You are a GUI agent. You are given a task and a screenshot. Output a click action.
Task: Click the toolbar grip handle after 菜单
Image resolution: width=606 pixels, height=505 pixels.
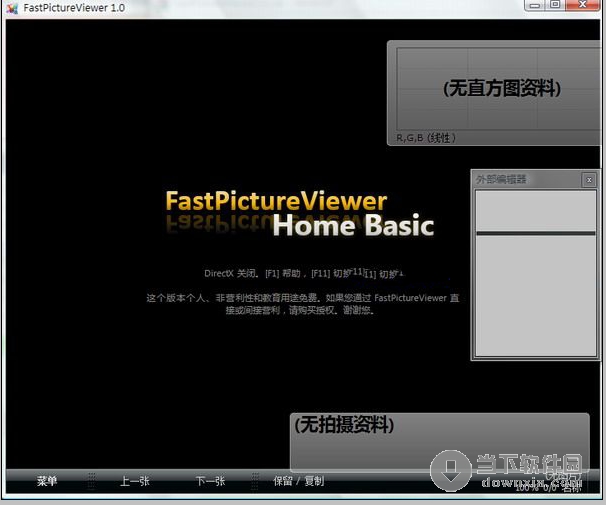pos(91,481)
